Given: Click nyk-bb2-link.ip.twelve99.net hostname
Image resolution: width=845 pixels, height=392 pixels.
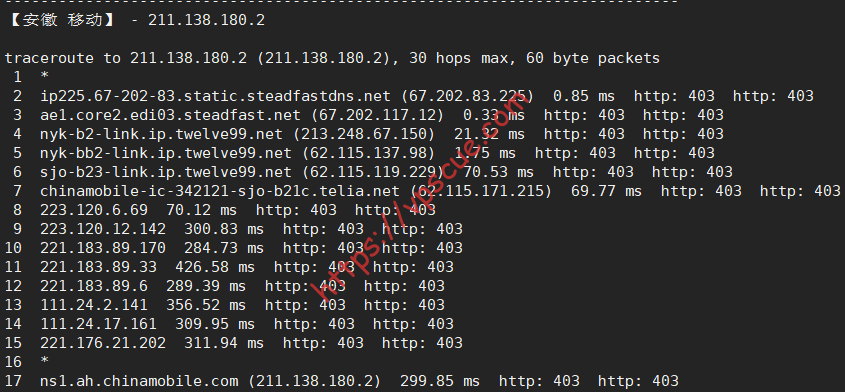Looking at the screenshot, I should click(166, 153).
